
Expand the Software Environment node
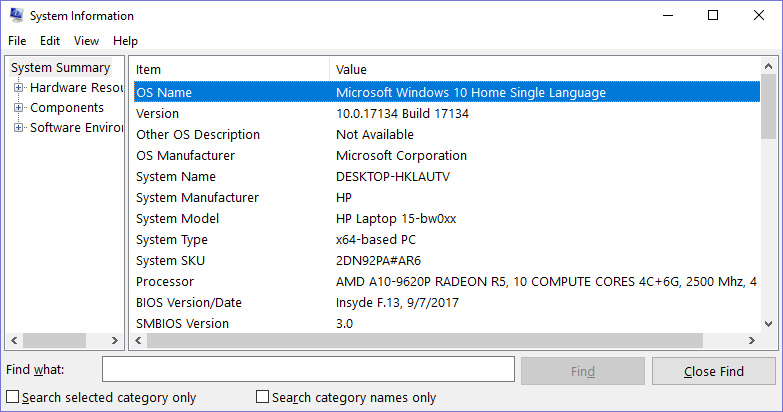18,127
